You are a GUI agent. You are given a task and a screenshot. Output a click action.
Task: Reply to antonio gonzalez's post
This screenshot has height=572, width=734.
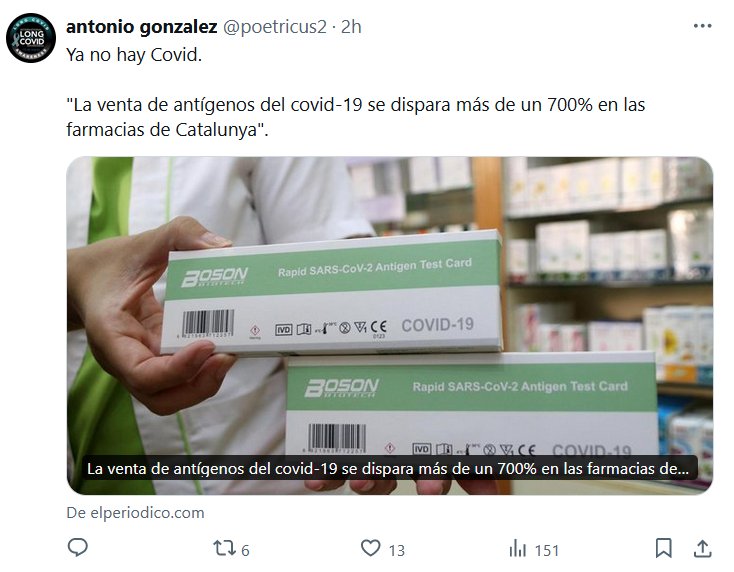tap(78, 548)
